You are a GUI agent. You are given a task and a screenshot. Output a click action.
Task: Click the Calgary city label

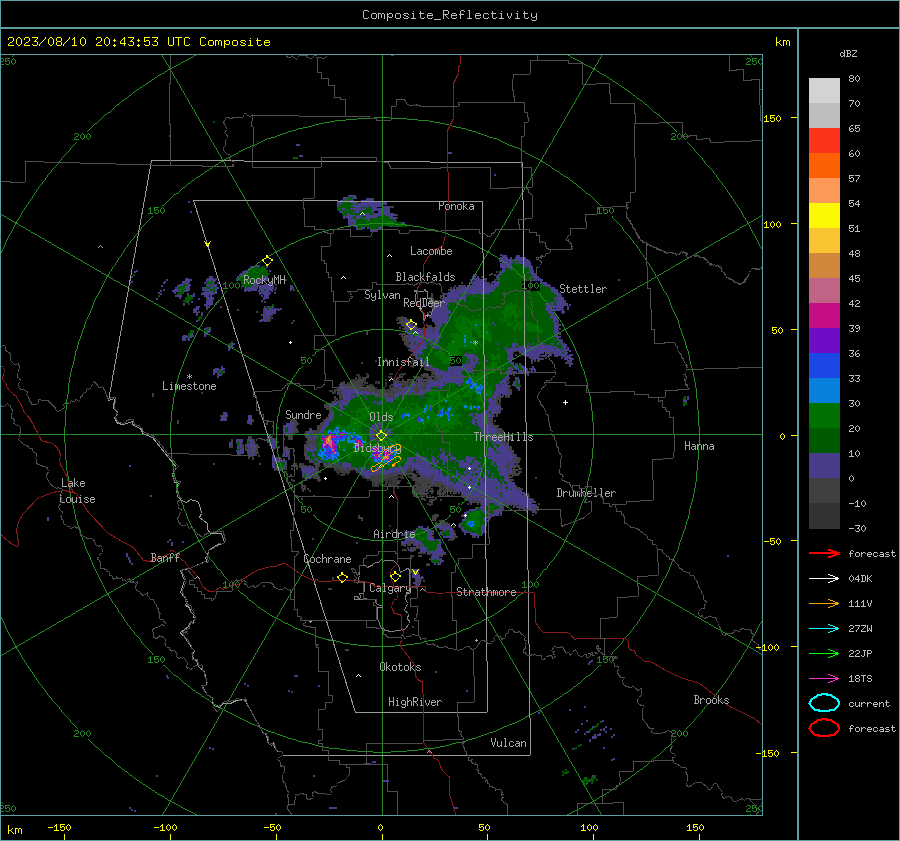tap(390, 588)
